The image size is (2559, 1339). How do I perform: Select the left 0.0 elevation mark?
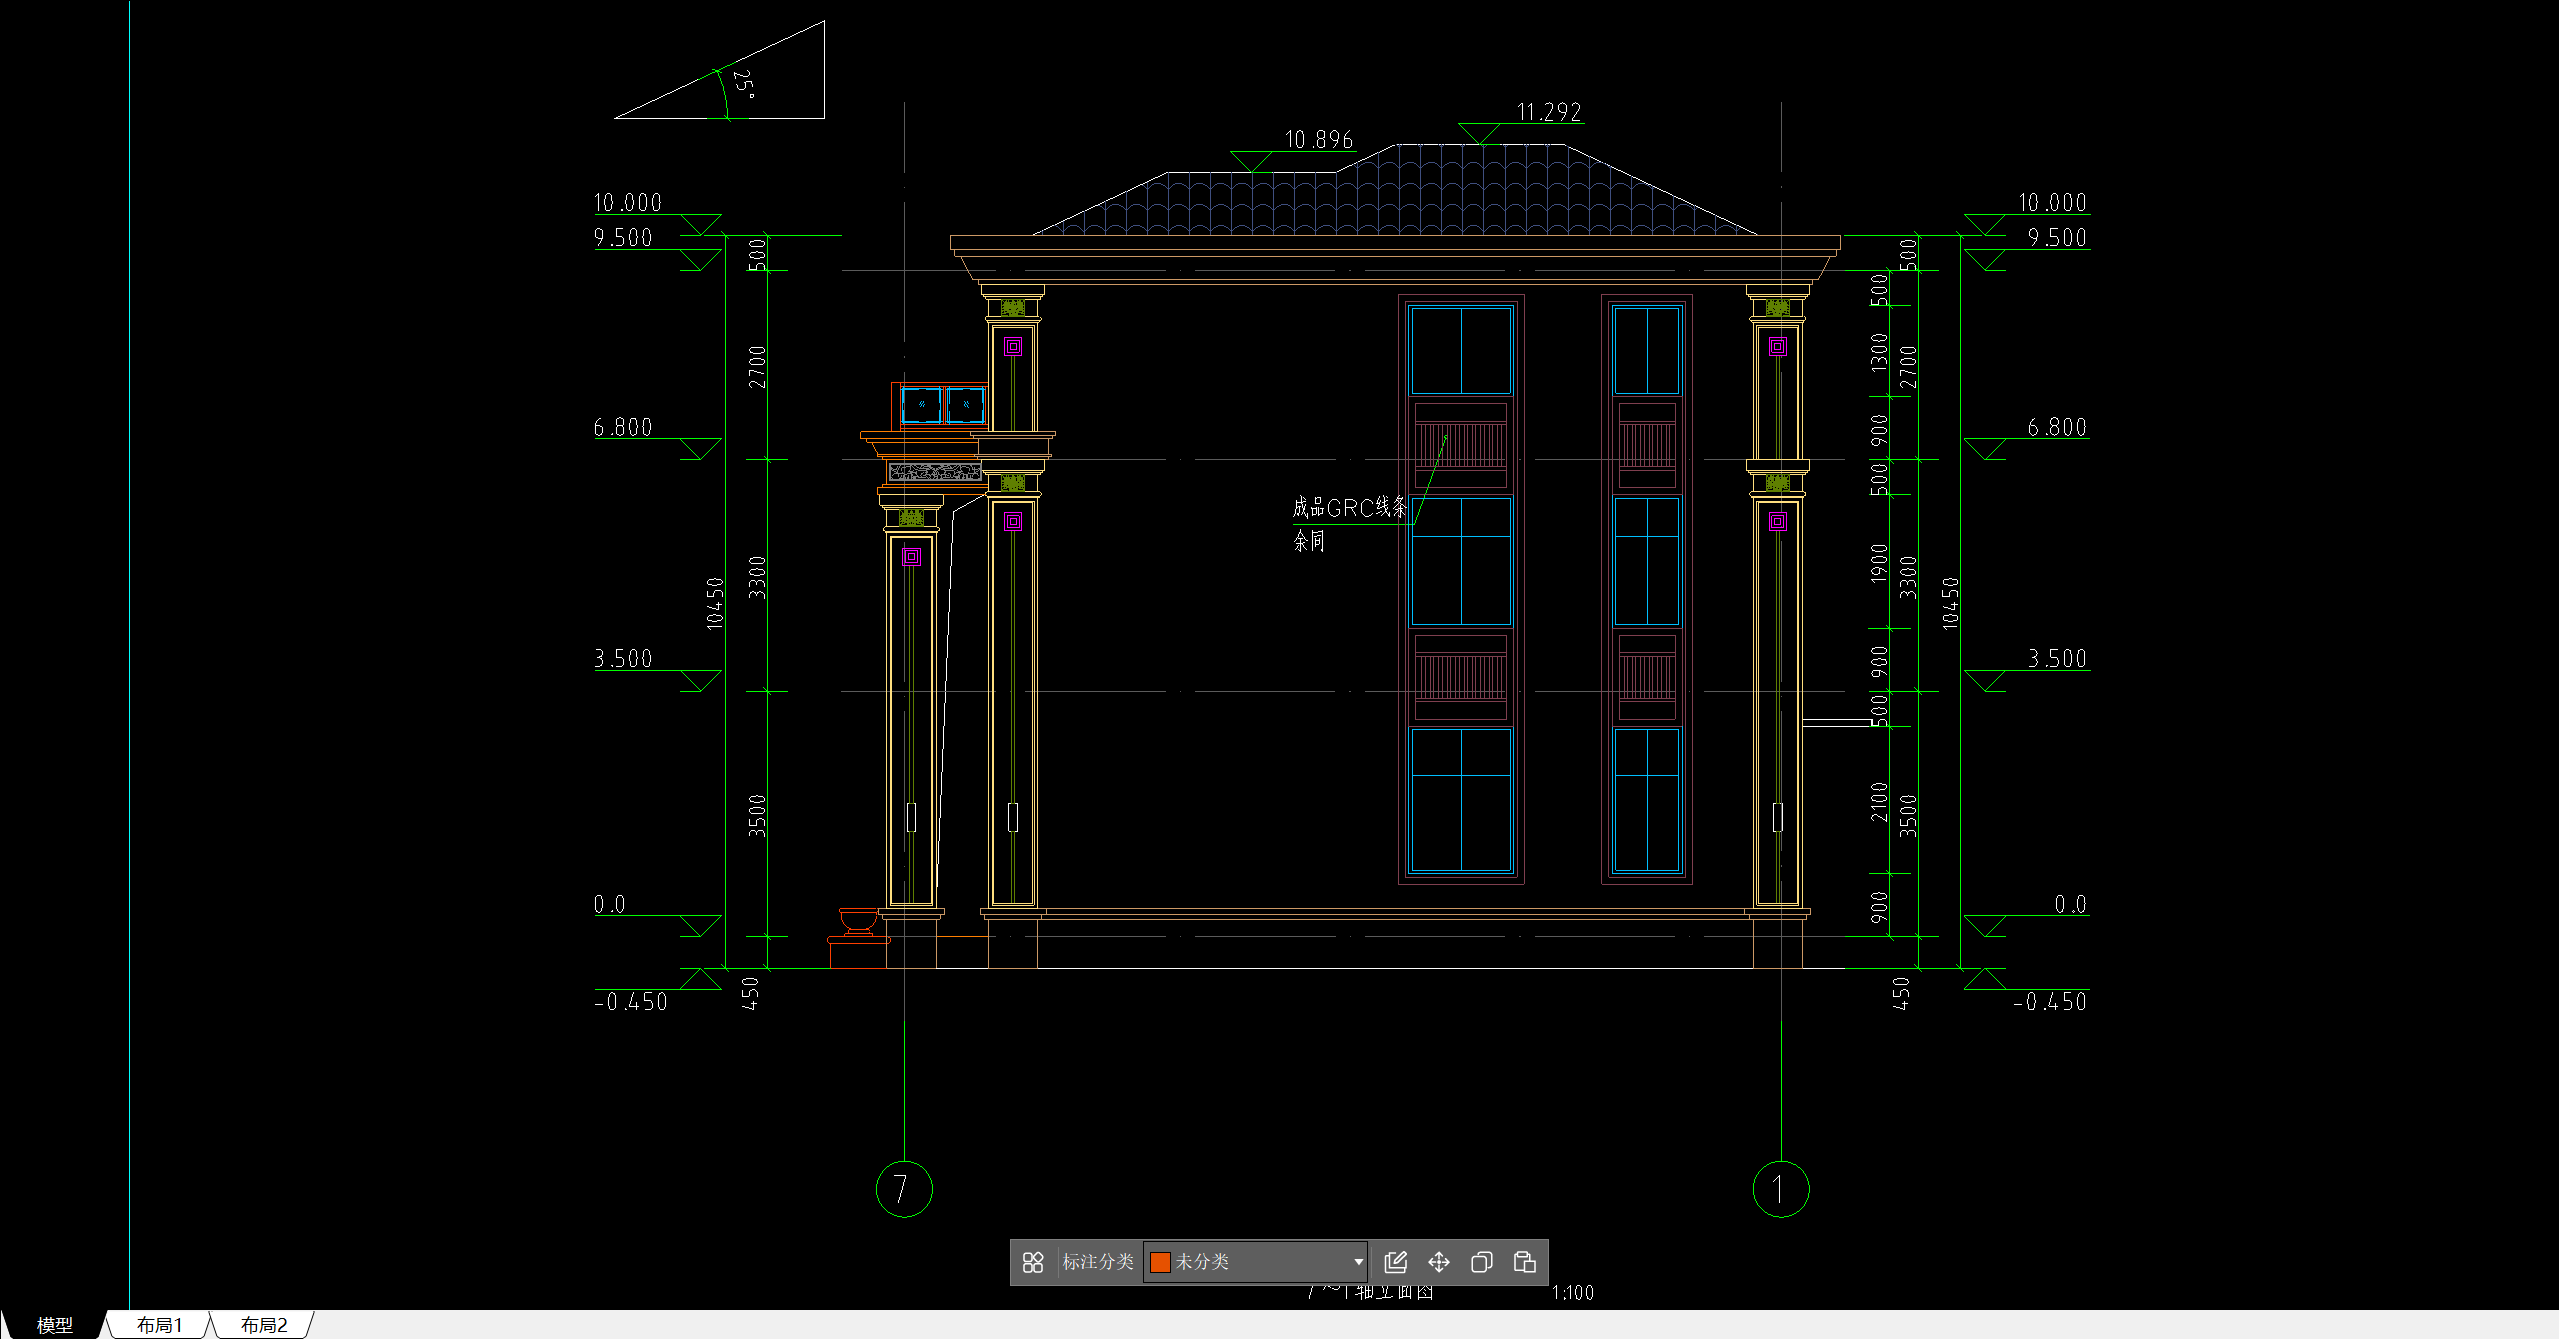coord(609,905)
